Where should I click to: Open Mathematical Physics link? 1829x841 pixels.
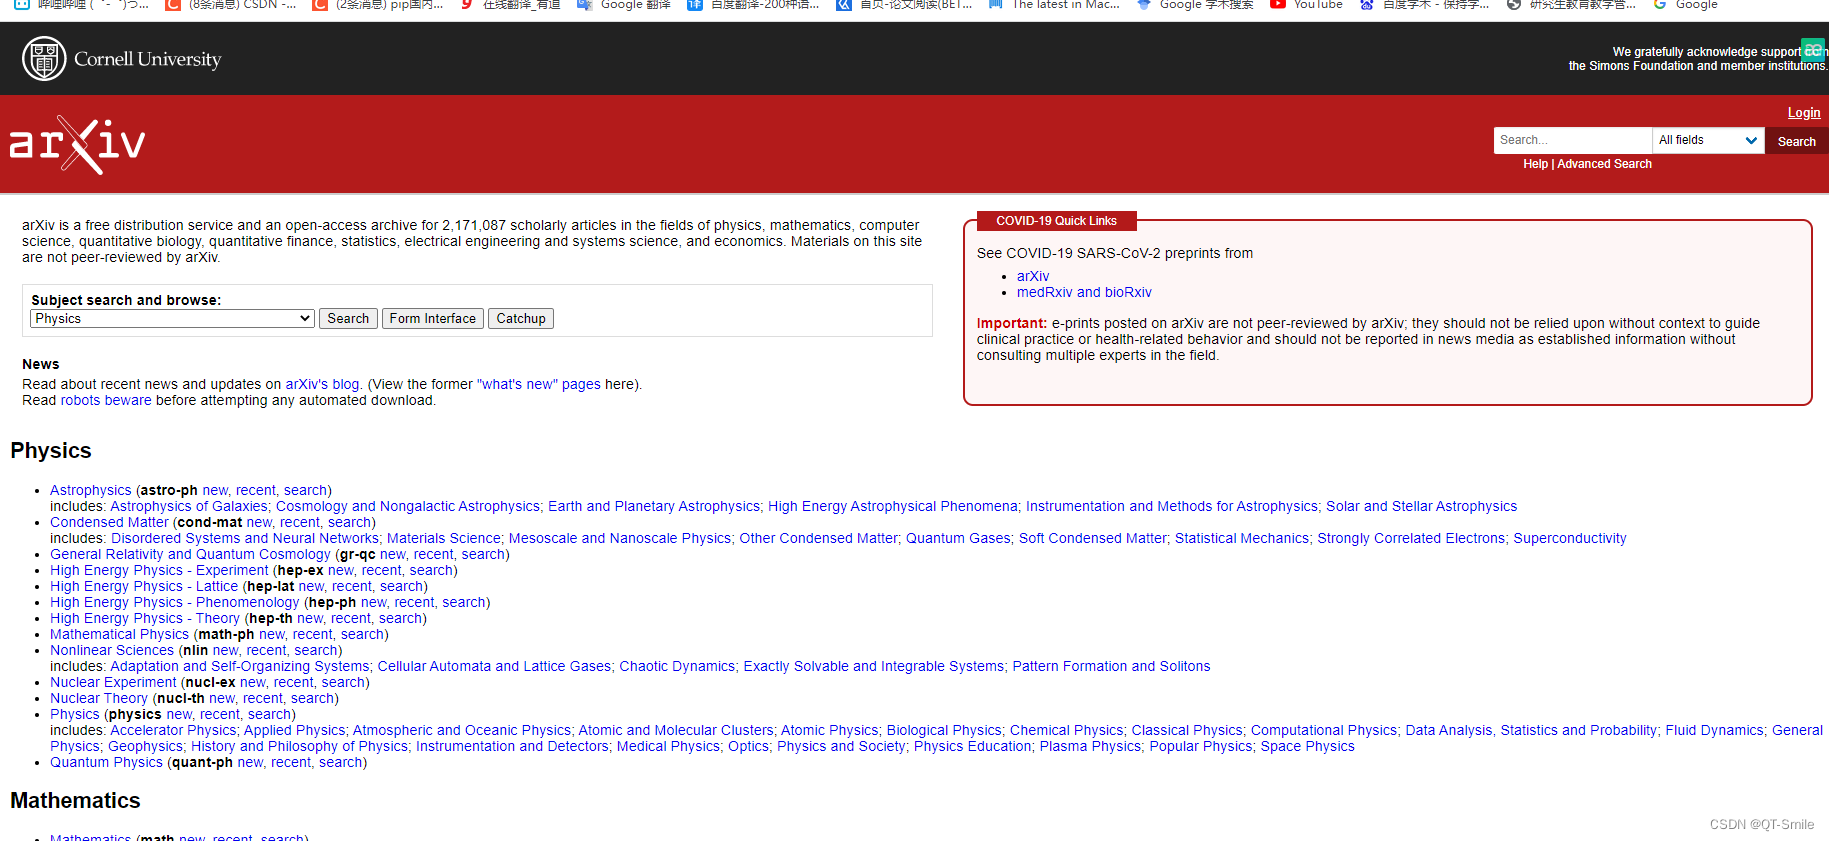119,634
